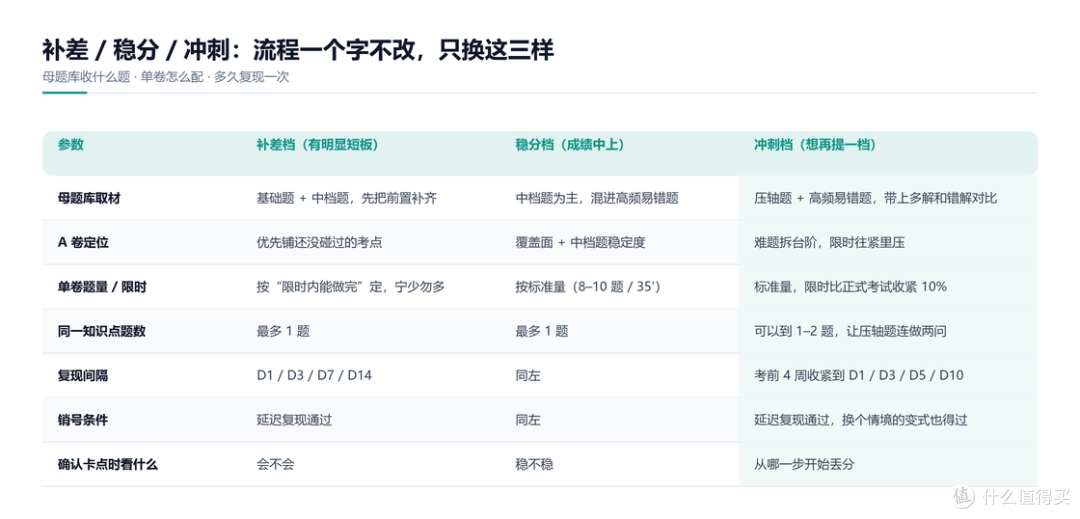Select the 参数 column header
This screenshot has height=519, width=1080.
pyautogui.click(x=71, y=145)
